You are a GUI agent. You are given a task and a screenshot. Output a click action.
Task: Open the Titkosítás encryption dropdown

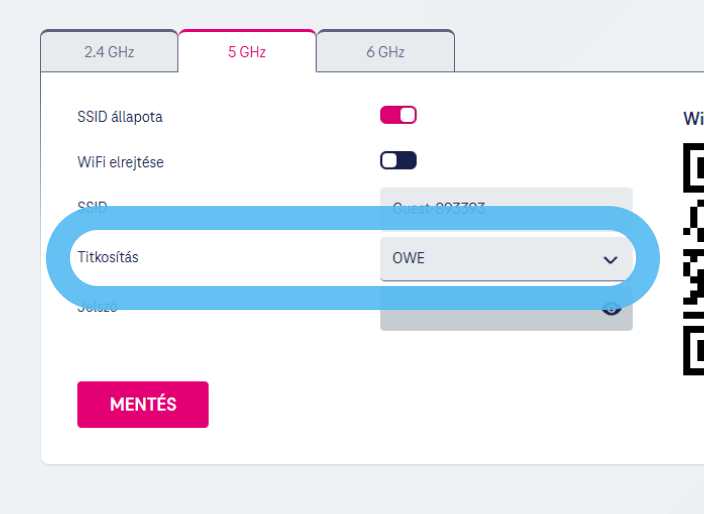pos(505,259)
